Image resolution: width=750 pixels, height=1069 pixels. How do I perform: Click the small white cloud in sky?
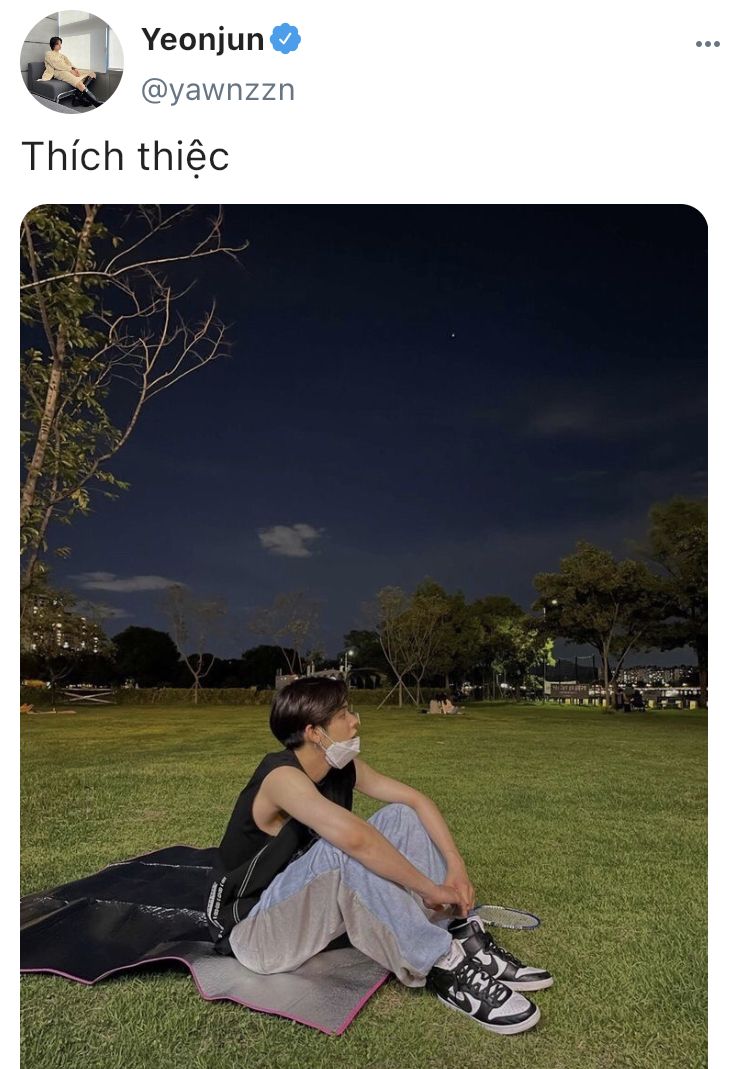288,539
